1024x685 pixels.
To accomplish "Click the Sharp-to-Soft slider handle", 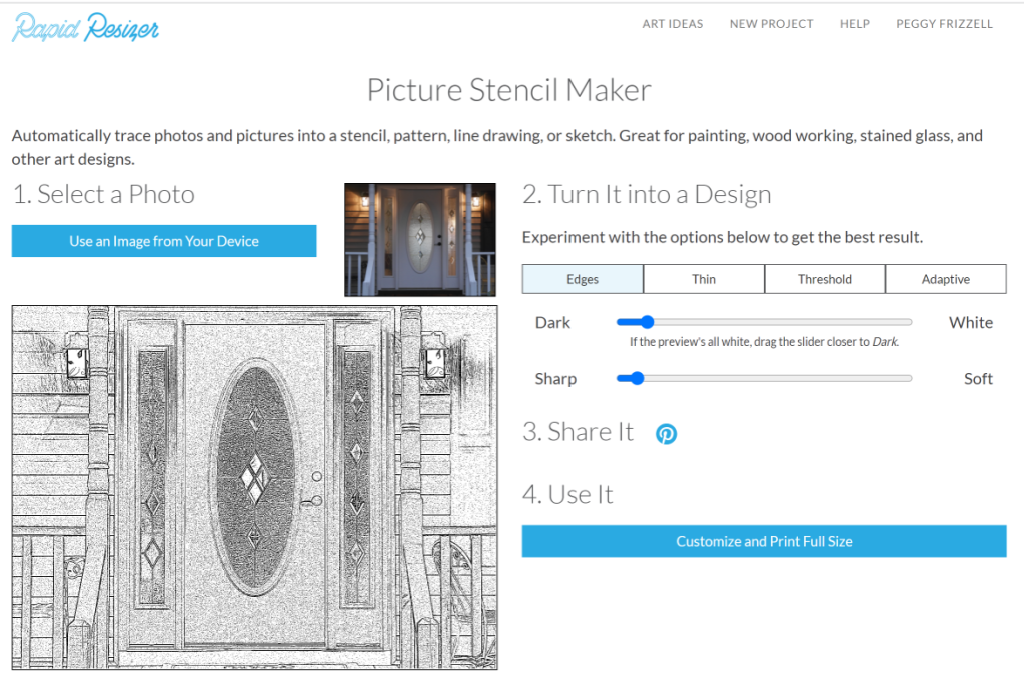I will click(x=637, y=378).
